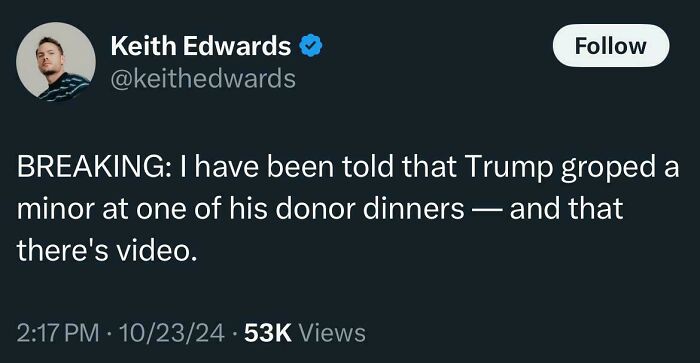This screenshot has height=363, width=700.
Task: Open Keith Edwards' profile picture
Action: 56,62
